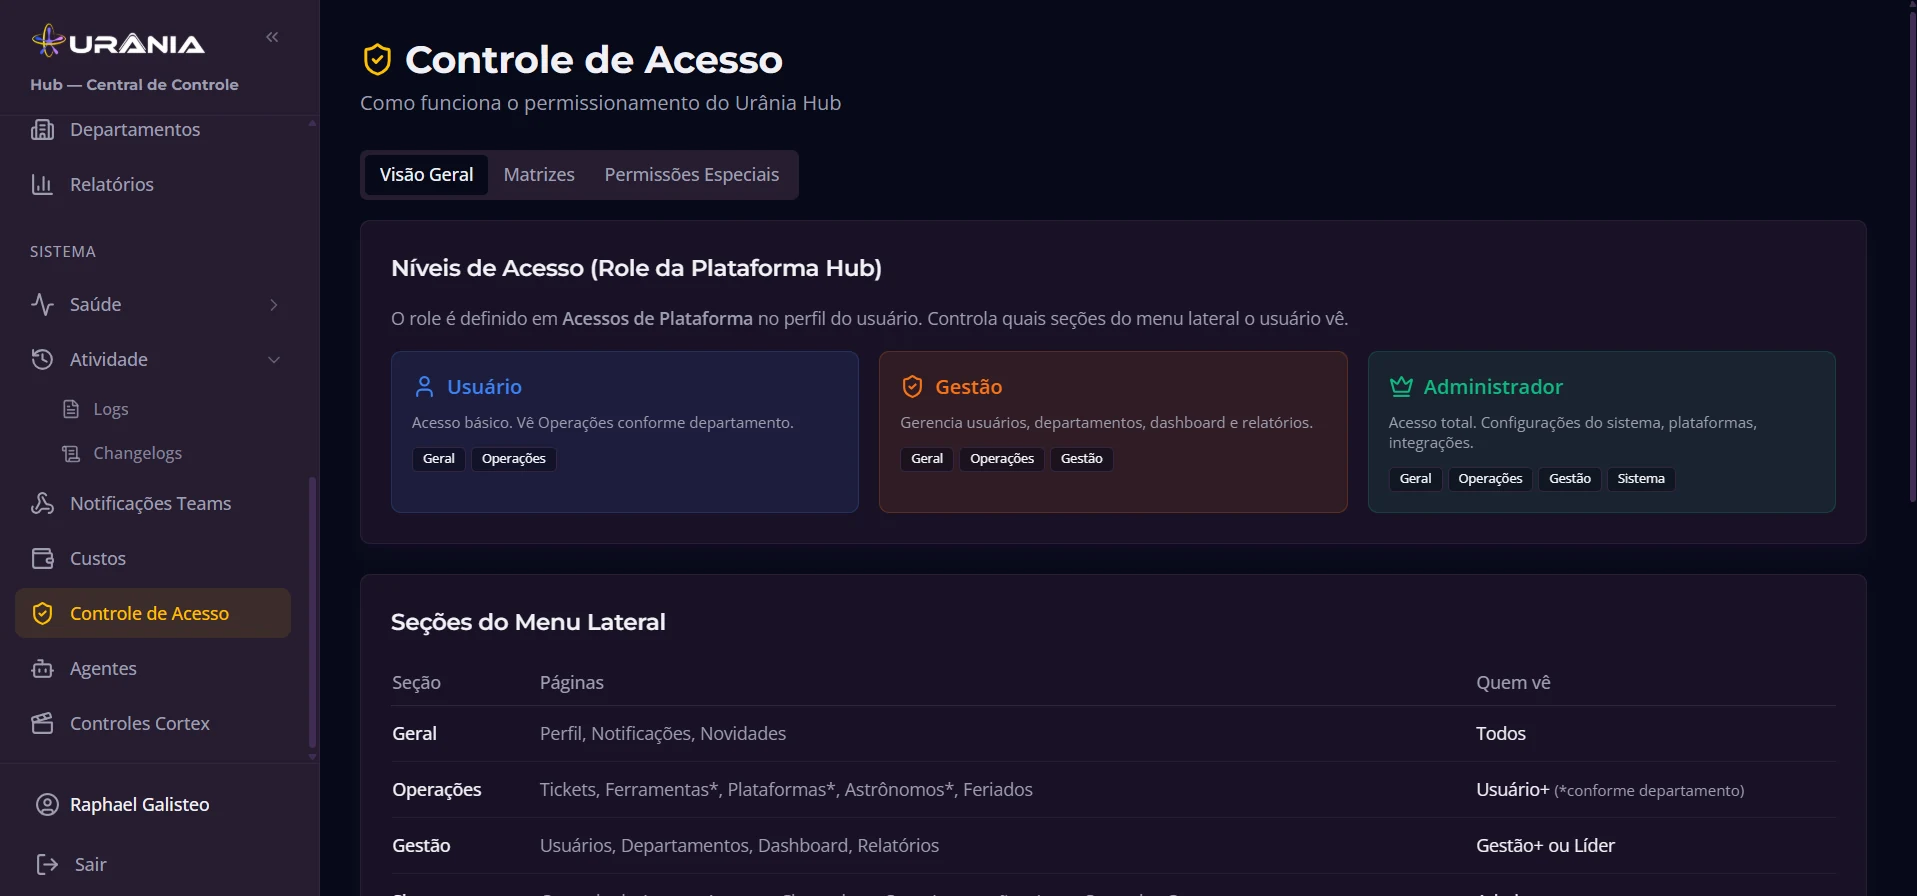Image resolution: width=1917 pixels, height=896 pixels.
Task: Switch to the Visão Geral tab
Action: tap(426, 175)
